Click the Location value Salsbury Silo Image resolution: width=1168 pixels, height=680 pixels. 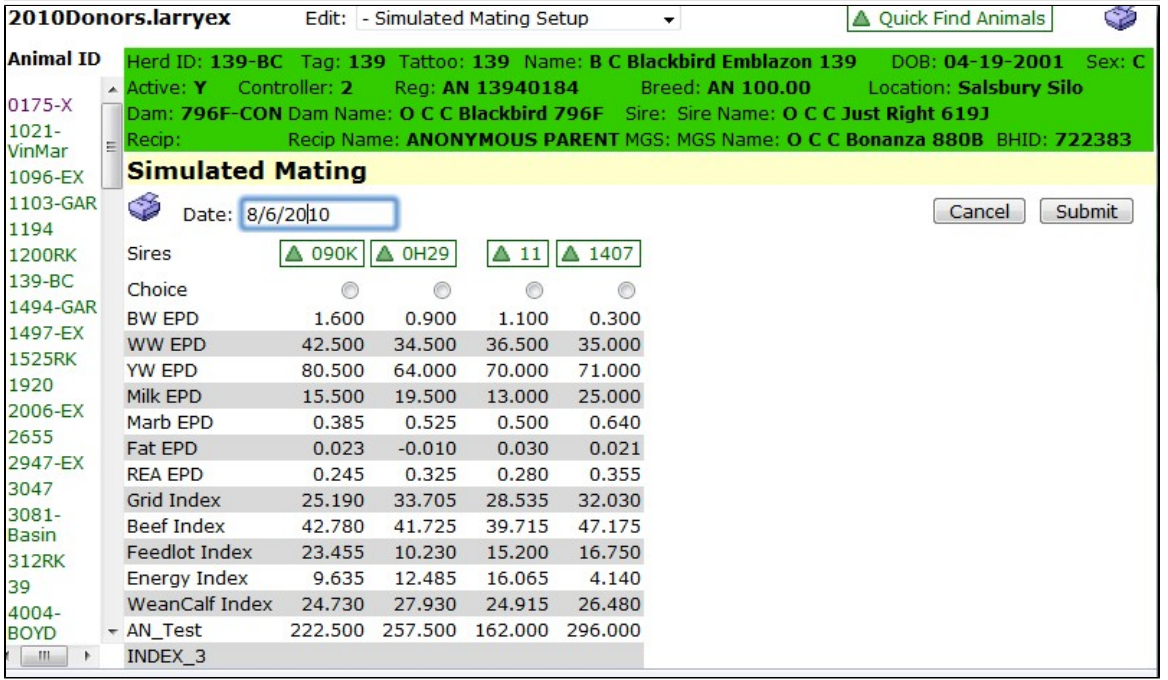[x=1020, y=88]
